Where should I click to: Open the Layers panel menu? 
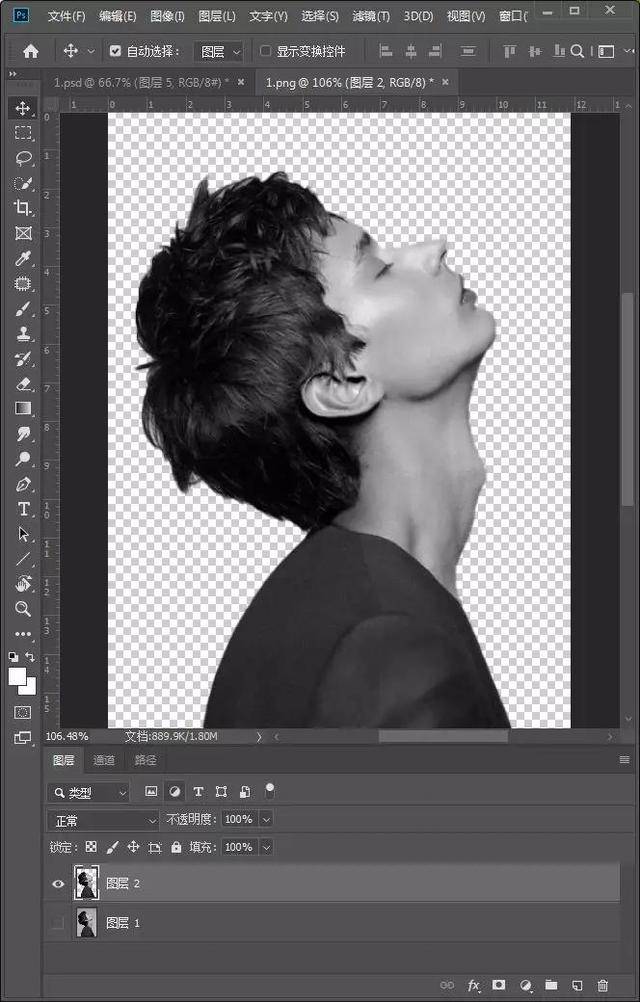click(625, 760)
